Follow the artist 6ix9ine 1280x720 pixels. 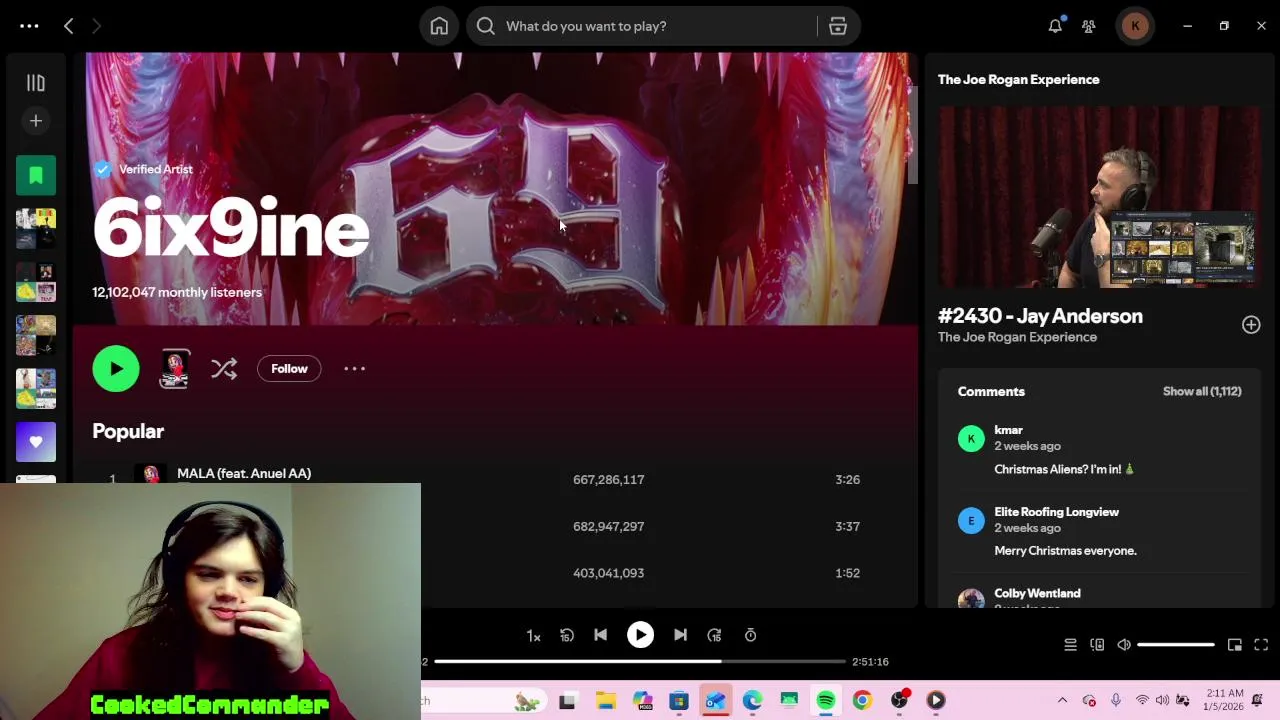289,369
